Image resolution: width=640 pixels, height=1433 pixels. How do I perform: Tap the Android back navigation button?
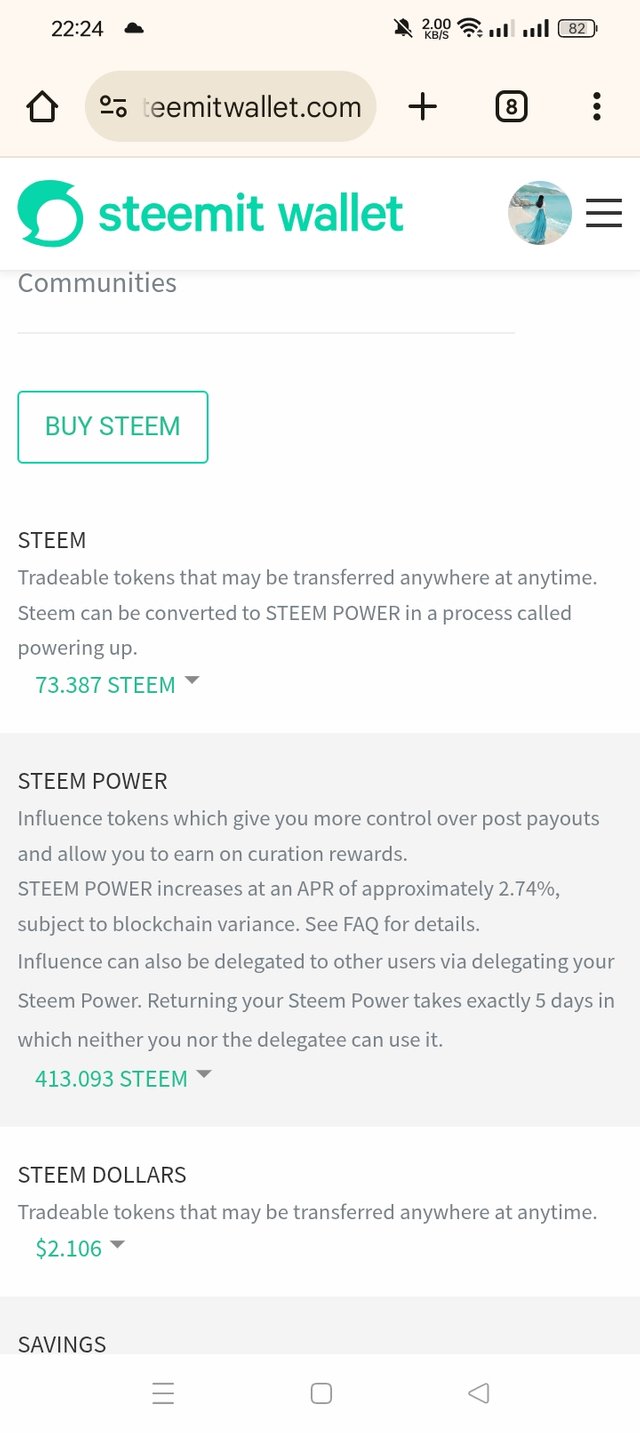[x=478, y=1393]
